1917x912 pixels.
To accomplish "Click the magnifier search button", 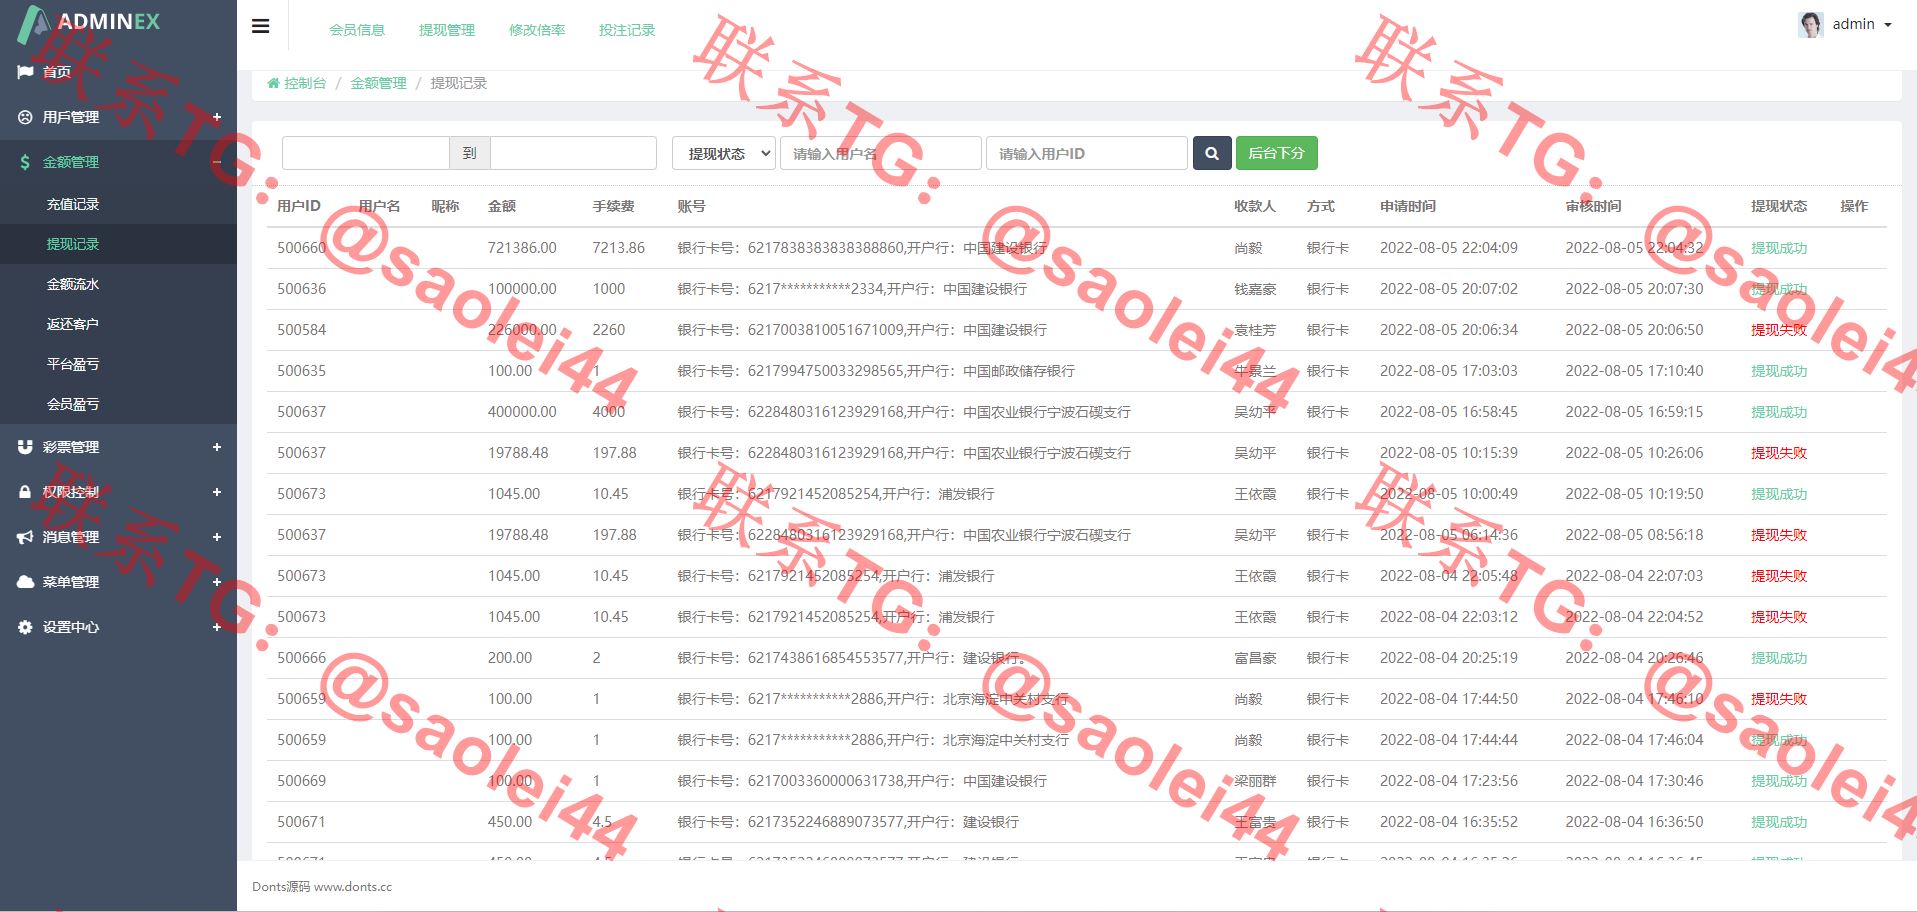I will [1212, 153].
